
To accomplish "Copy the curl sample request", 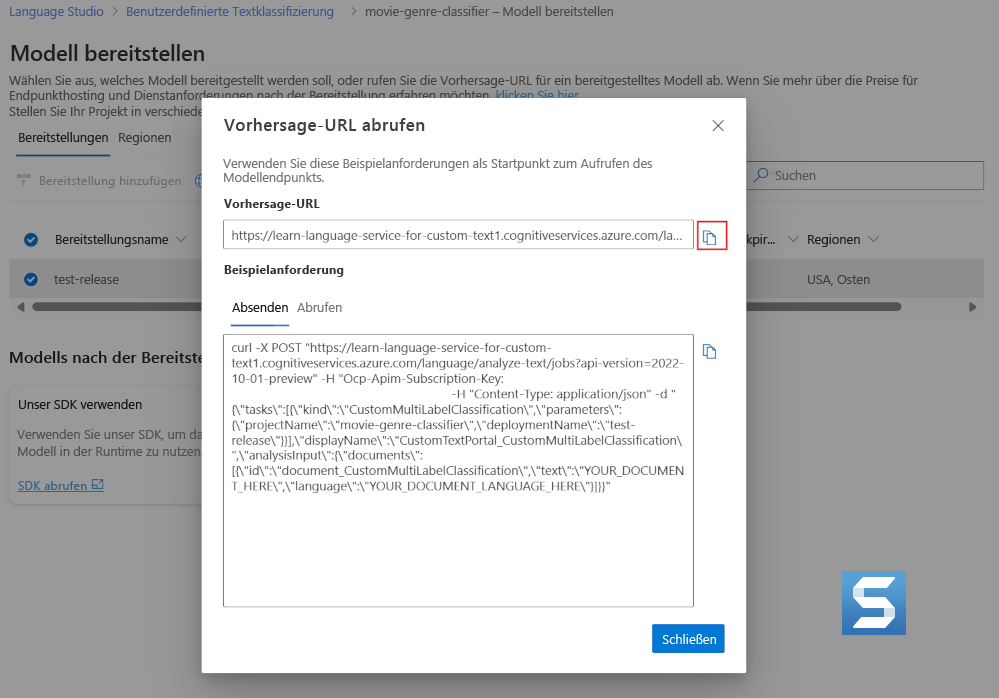I will [x=709, y=352].
